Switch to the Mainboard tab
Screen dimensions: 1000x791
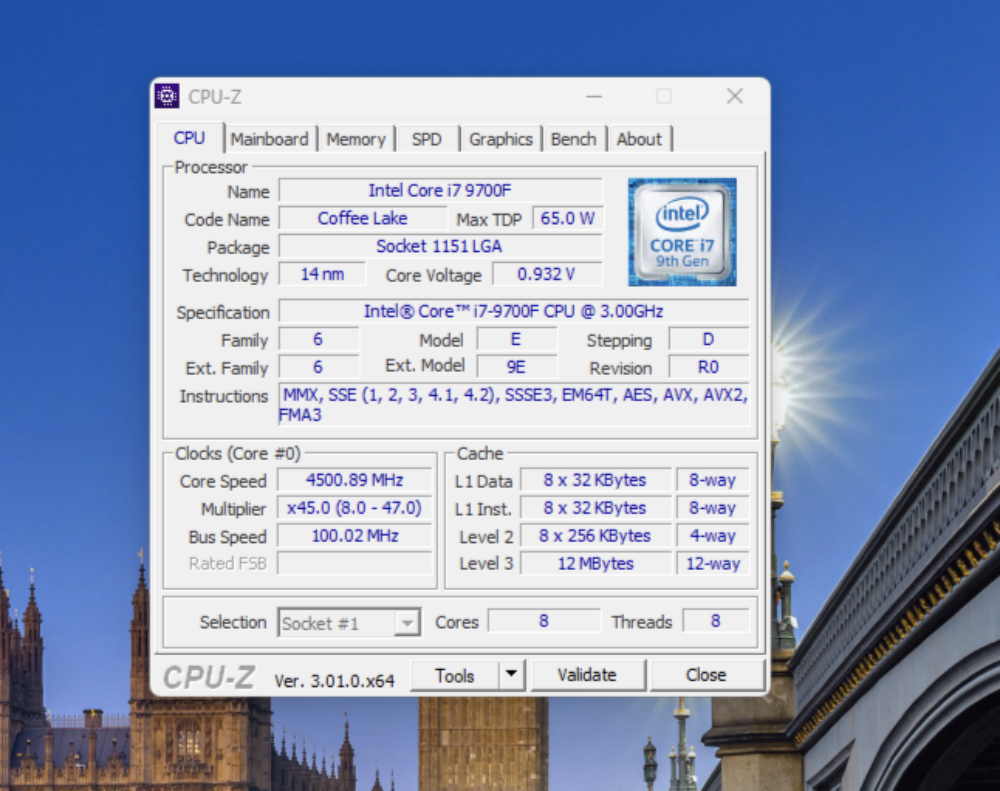[269, 139]
